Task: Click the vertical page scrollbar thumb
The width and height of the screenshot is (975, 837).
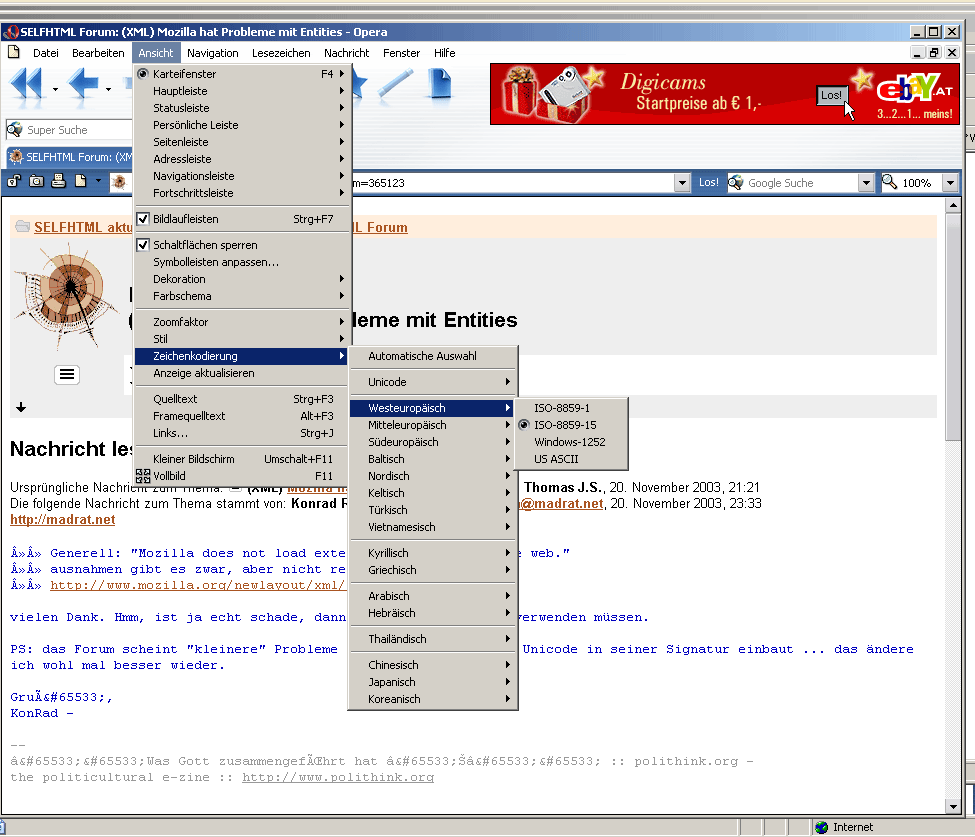Action: click(x=952, y=330)
